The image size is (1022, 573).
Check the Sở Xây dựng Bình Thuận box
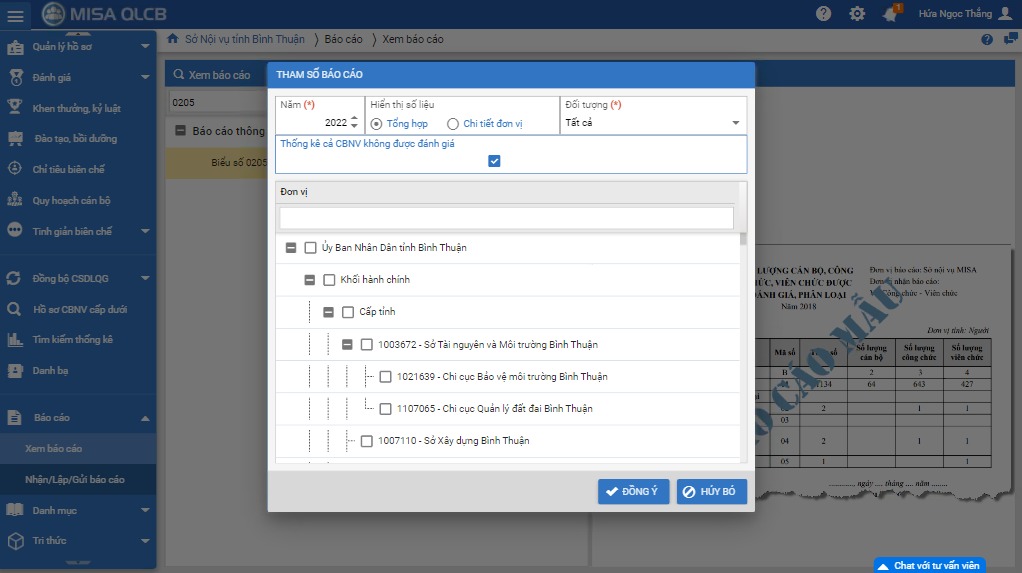click(x=367, y=441)
